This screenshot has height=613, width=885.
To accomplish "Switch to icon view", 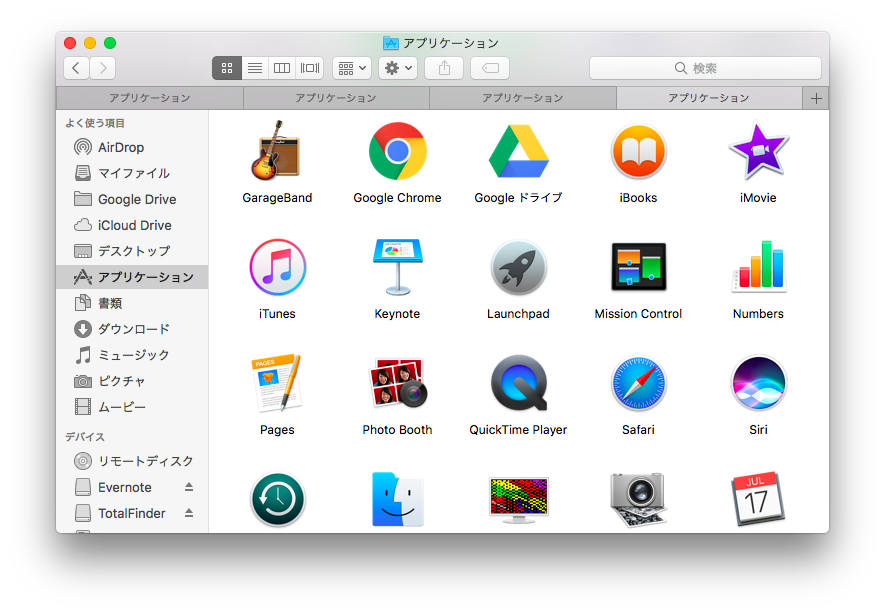I will click(227, 68).
